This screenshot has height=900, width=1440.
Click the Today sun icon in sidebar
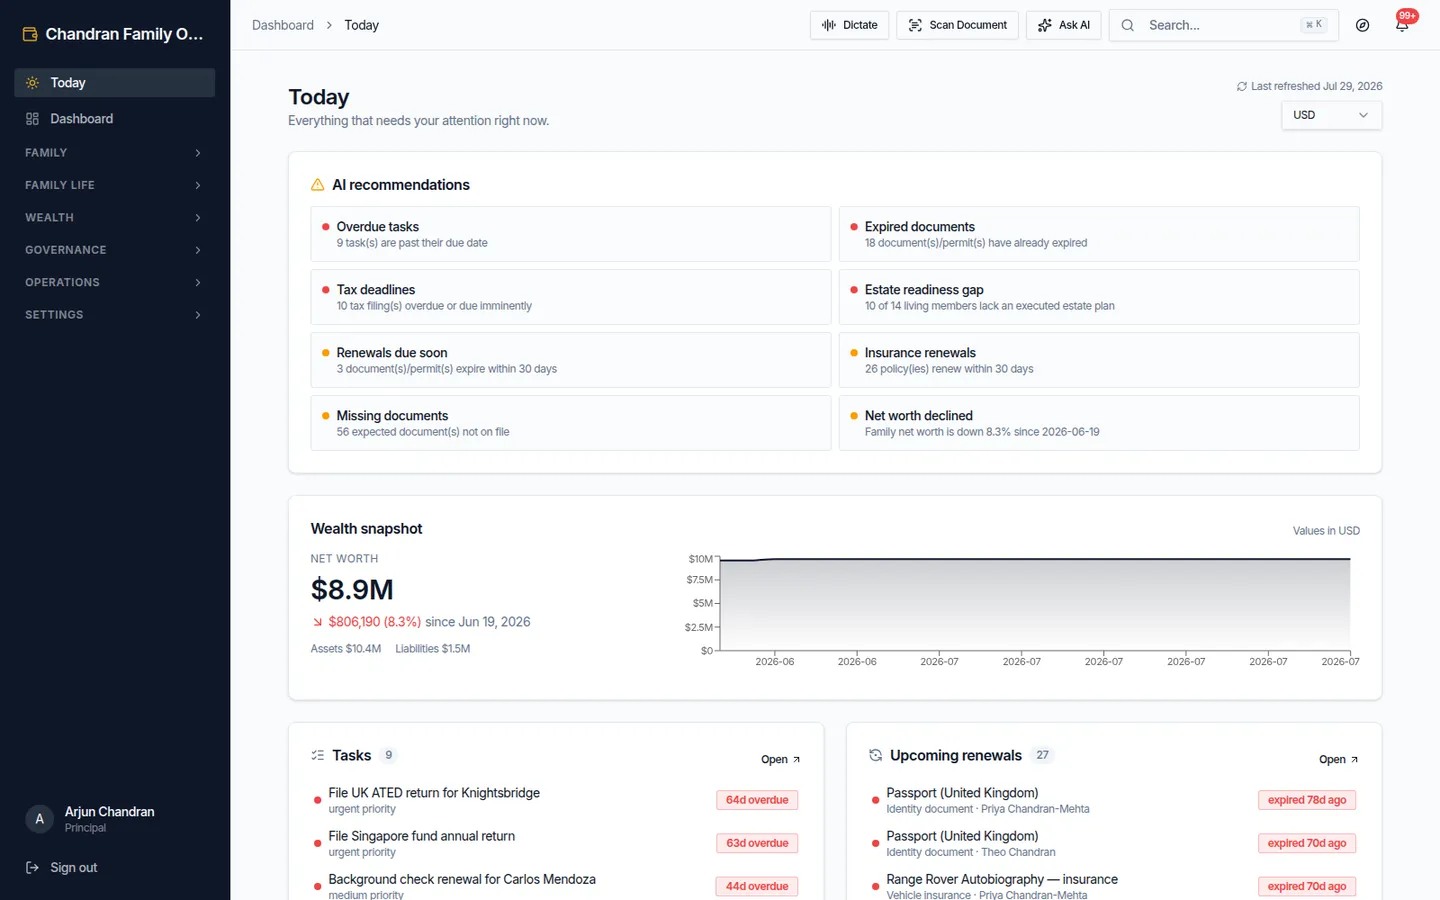32,83
